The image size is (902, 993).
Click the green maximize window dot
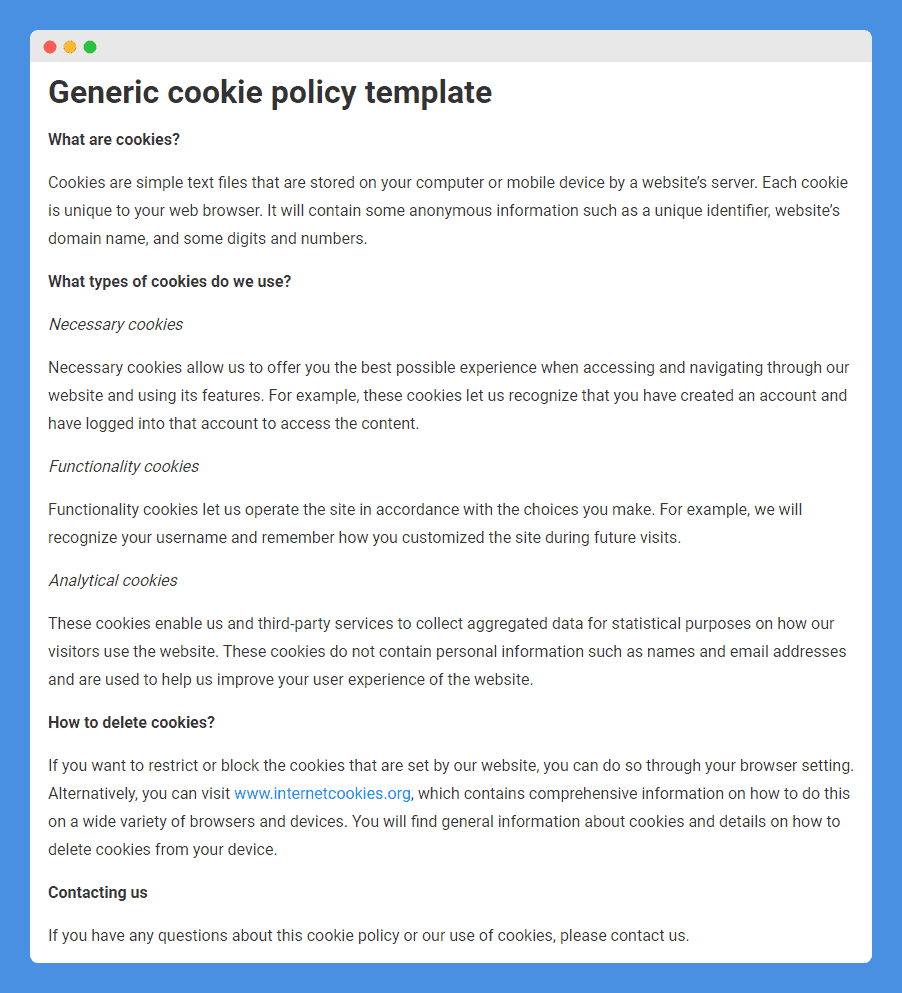point(90,47)
